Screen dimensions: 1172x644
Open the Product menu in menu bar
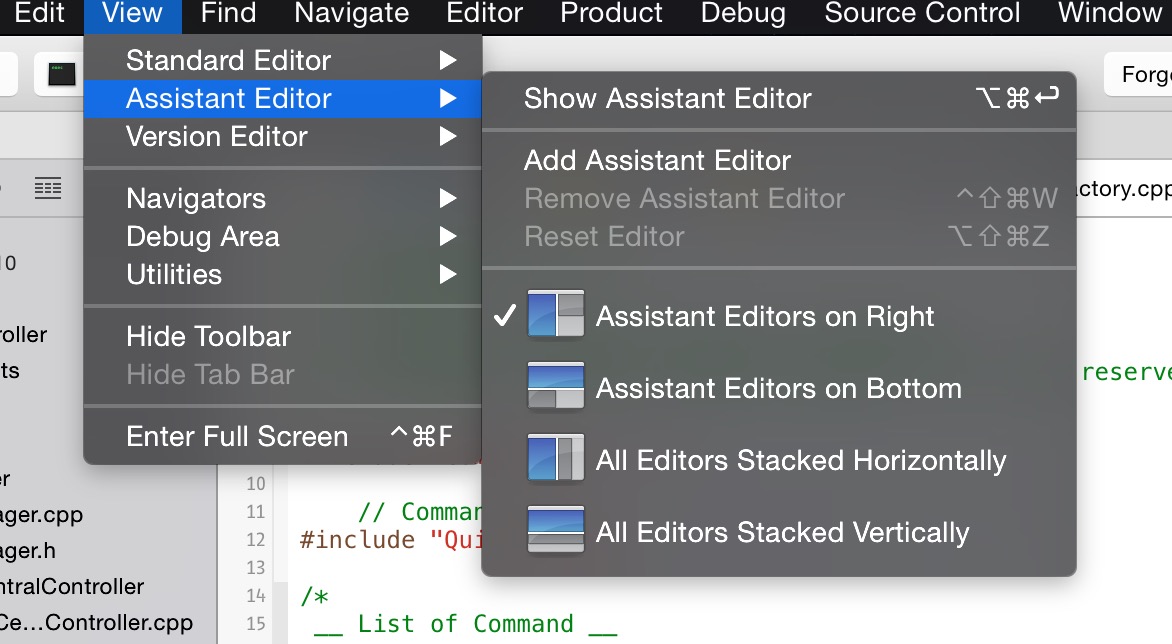[611, 13]
